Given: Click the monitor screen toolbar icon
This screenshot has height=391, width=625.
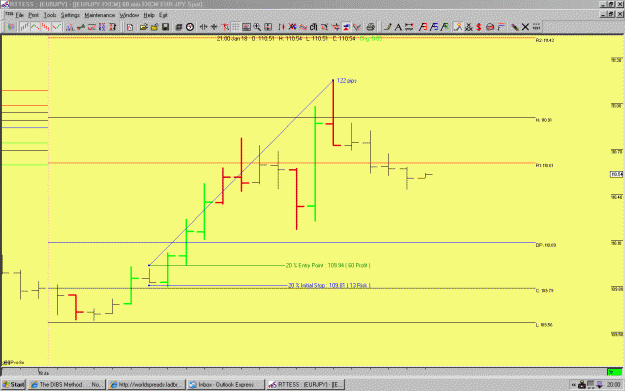Looking at the screenshot, I should 247,27.
